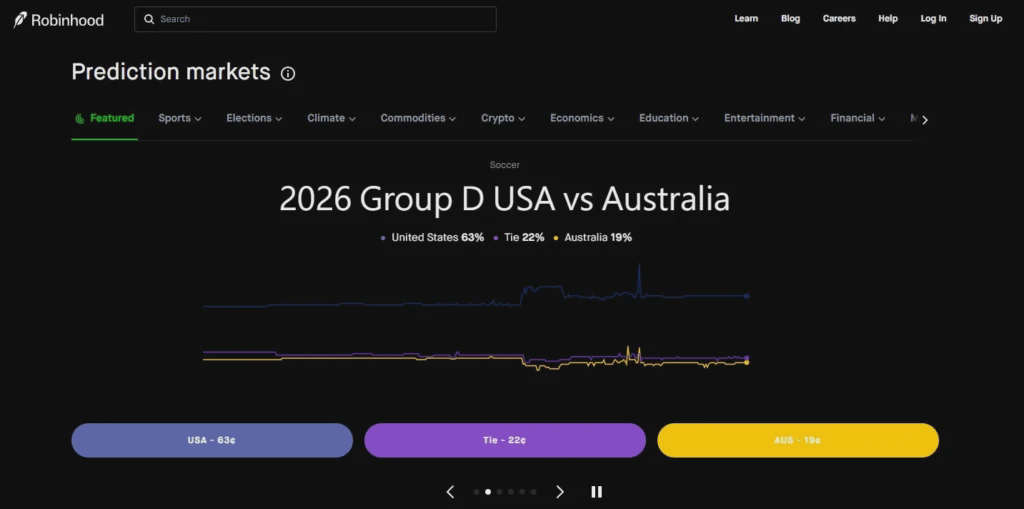The height and width of the screenshot is (509, 1024).
Task: Open the Careers link
Action: 839,19
